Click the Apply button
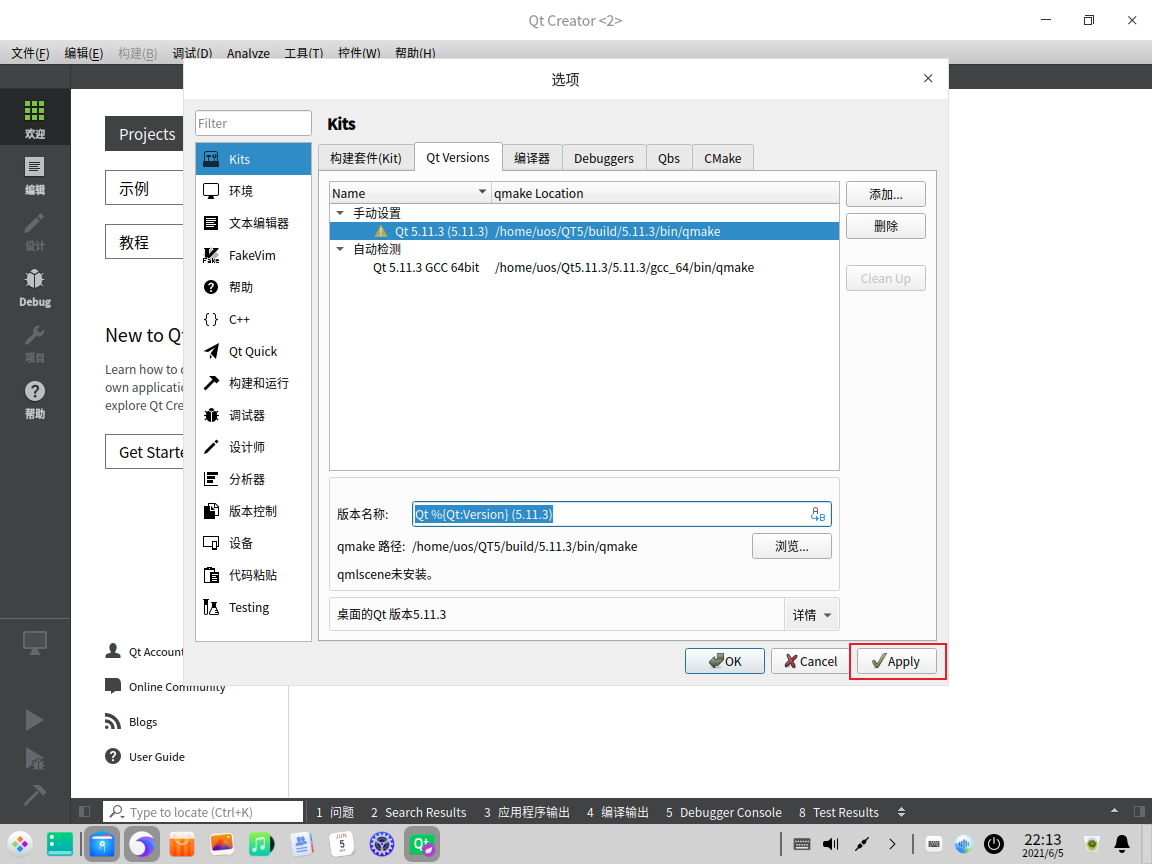The height and width of the screenshot is (864, 1152). click(x=895, y=661)
